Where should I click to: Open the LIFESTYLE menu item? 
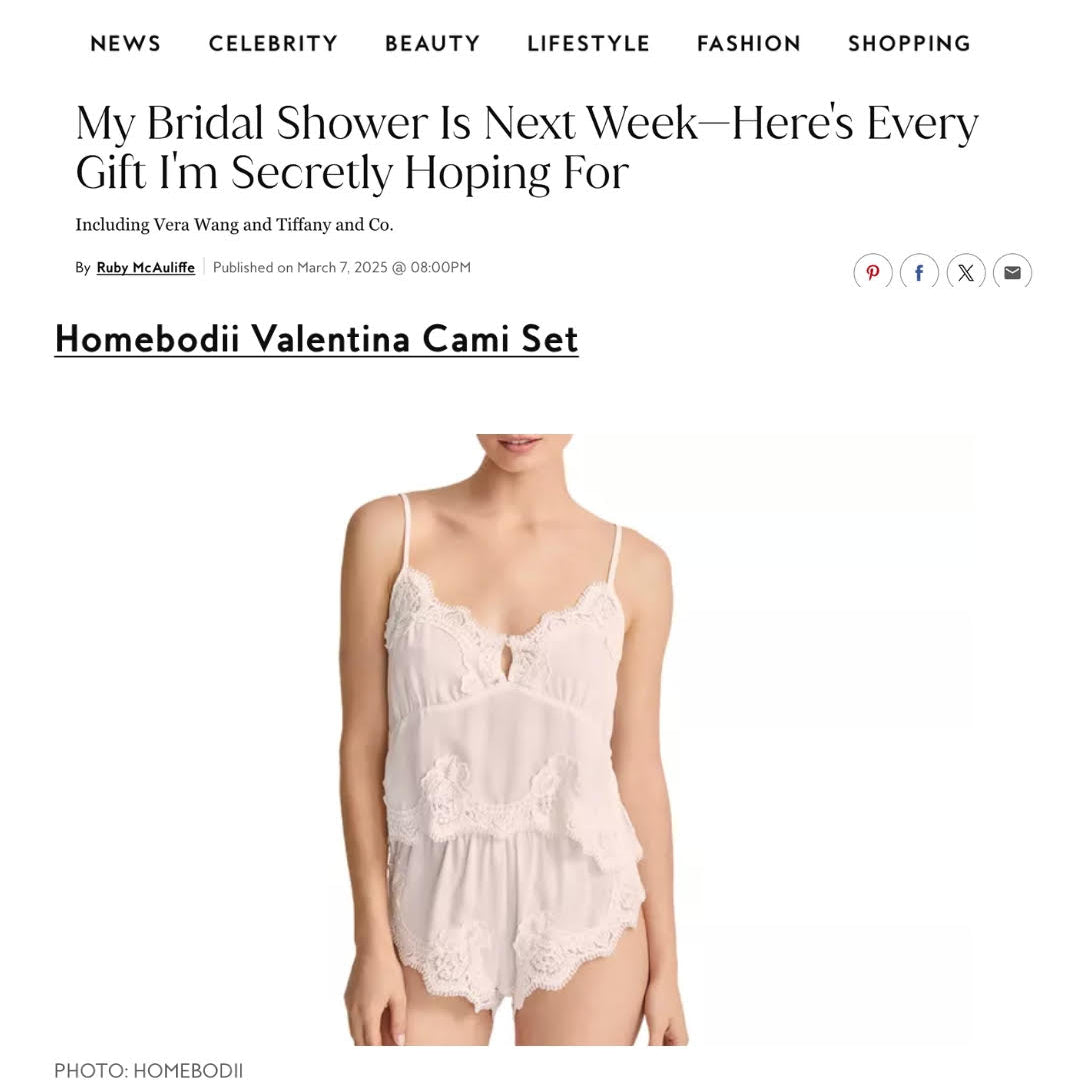[588, 43]
